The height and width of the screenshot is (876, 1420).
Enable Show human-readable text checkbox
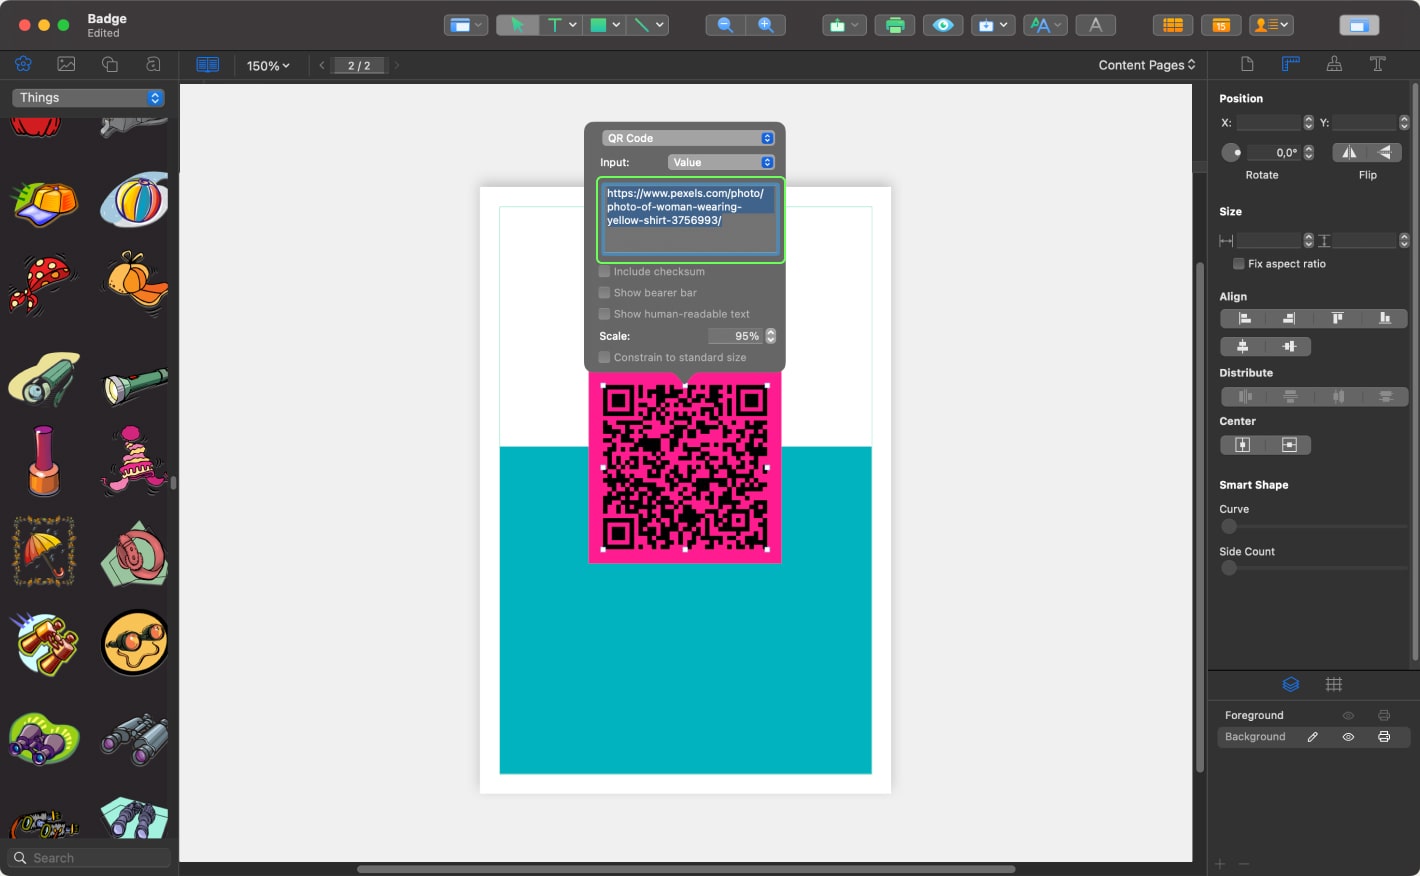[604, 314]
